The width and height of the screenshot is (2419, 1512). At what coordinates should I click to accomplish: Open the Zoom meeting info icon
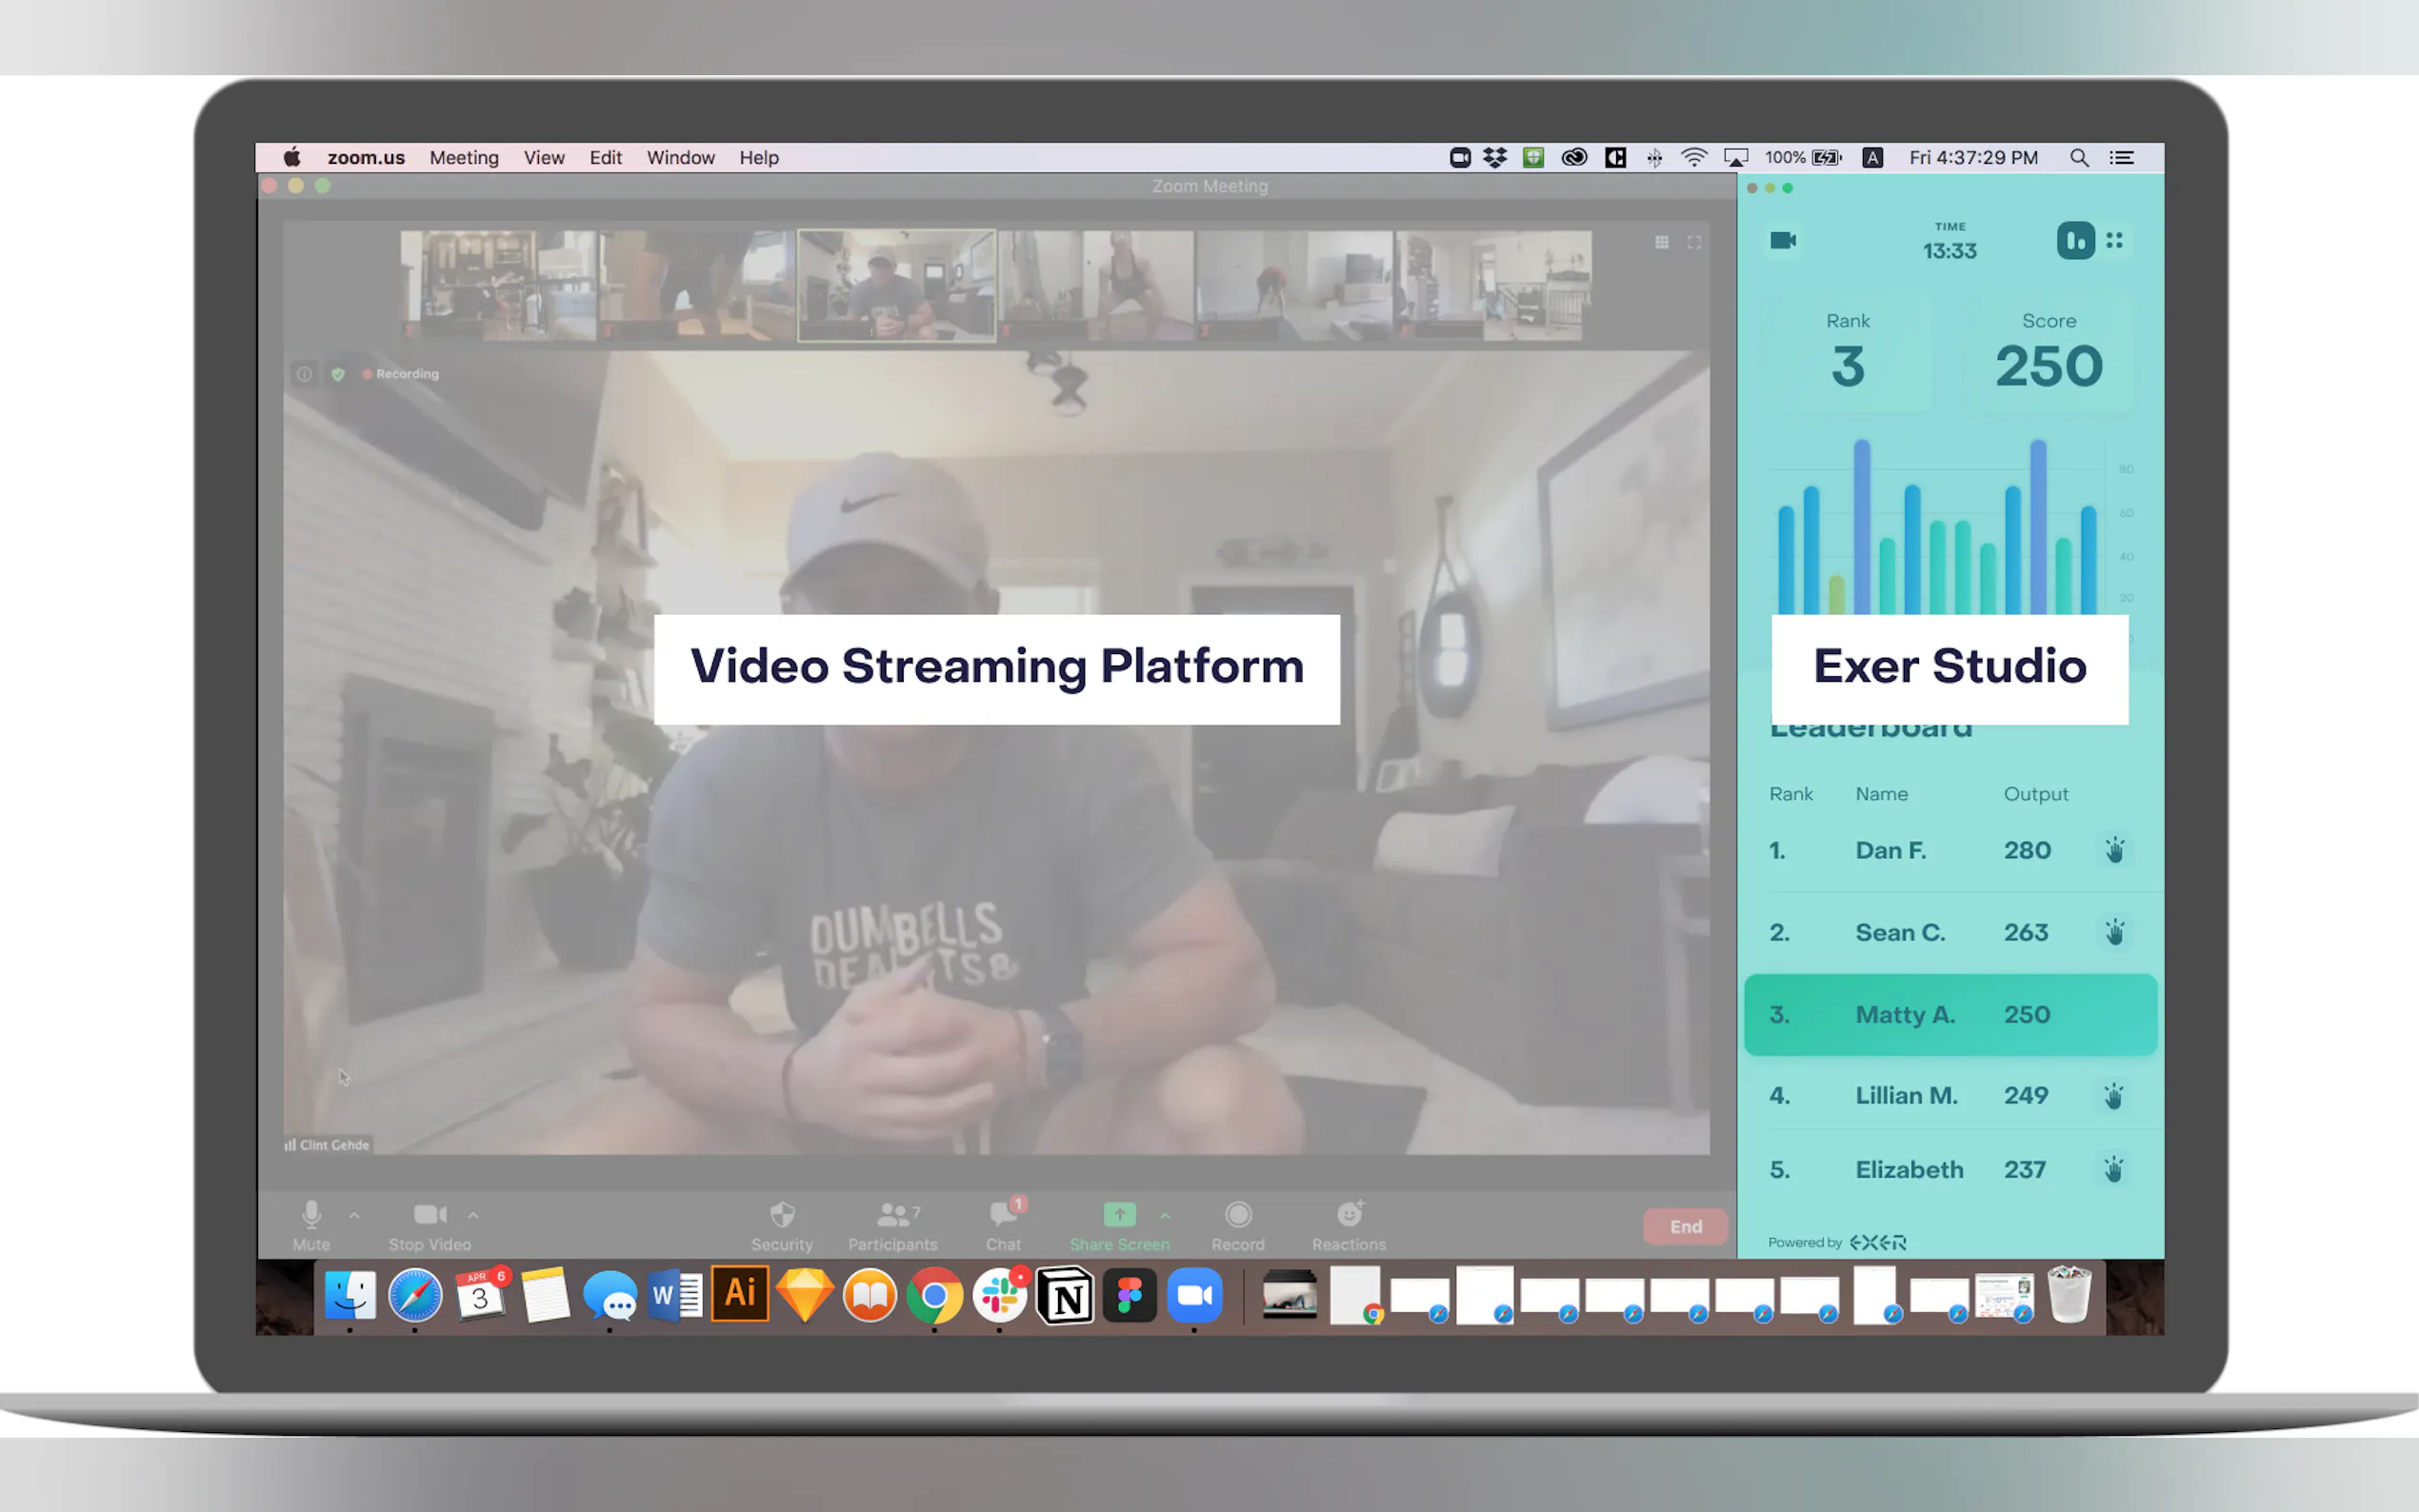[304, 374]
